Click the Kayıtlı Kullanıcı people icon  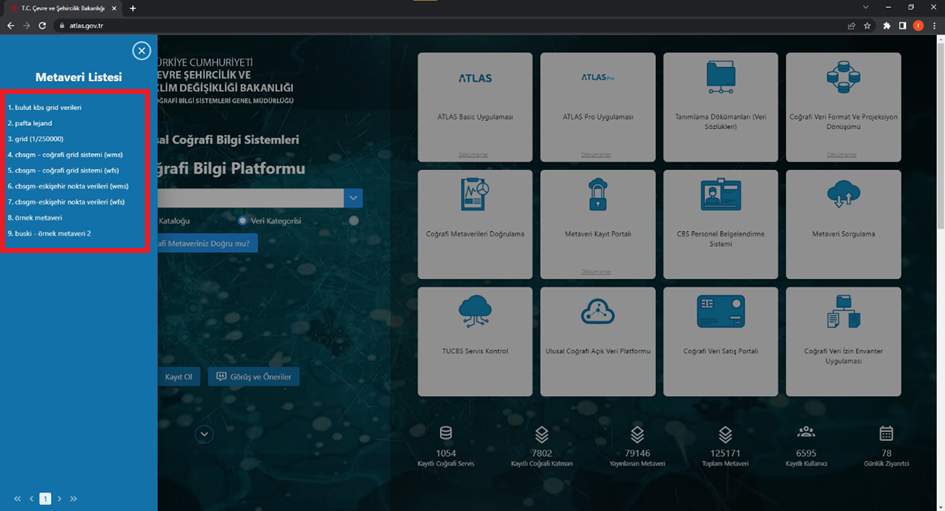[806, 432]
